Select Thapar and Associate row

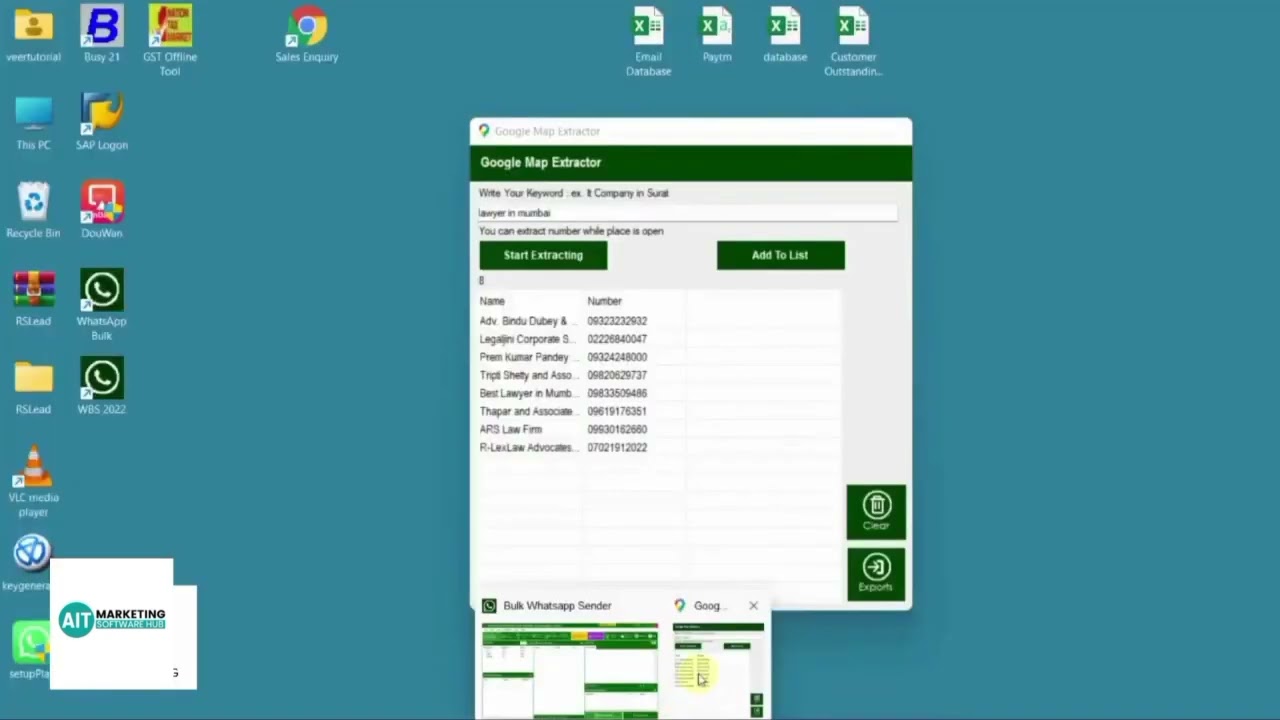coord(660,411)
